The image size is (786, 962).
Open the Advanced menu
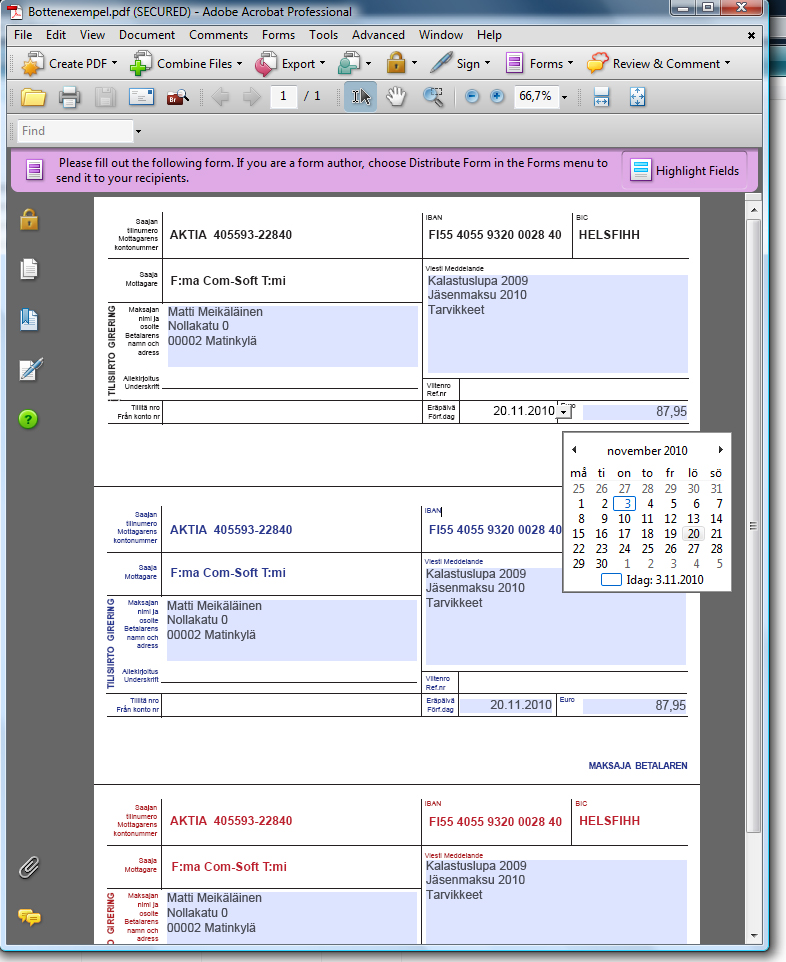point(378,35)
